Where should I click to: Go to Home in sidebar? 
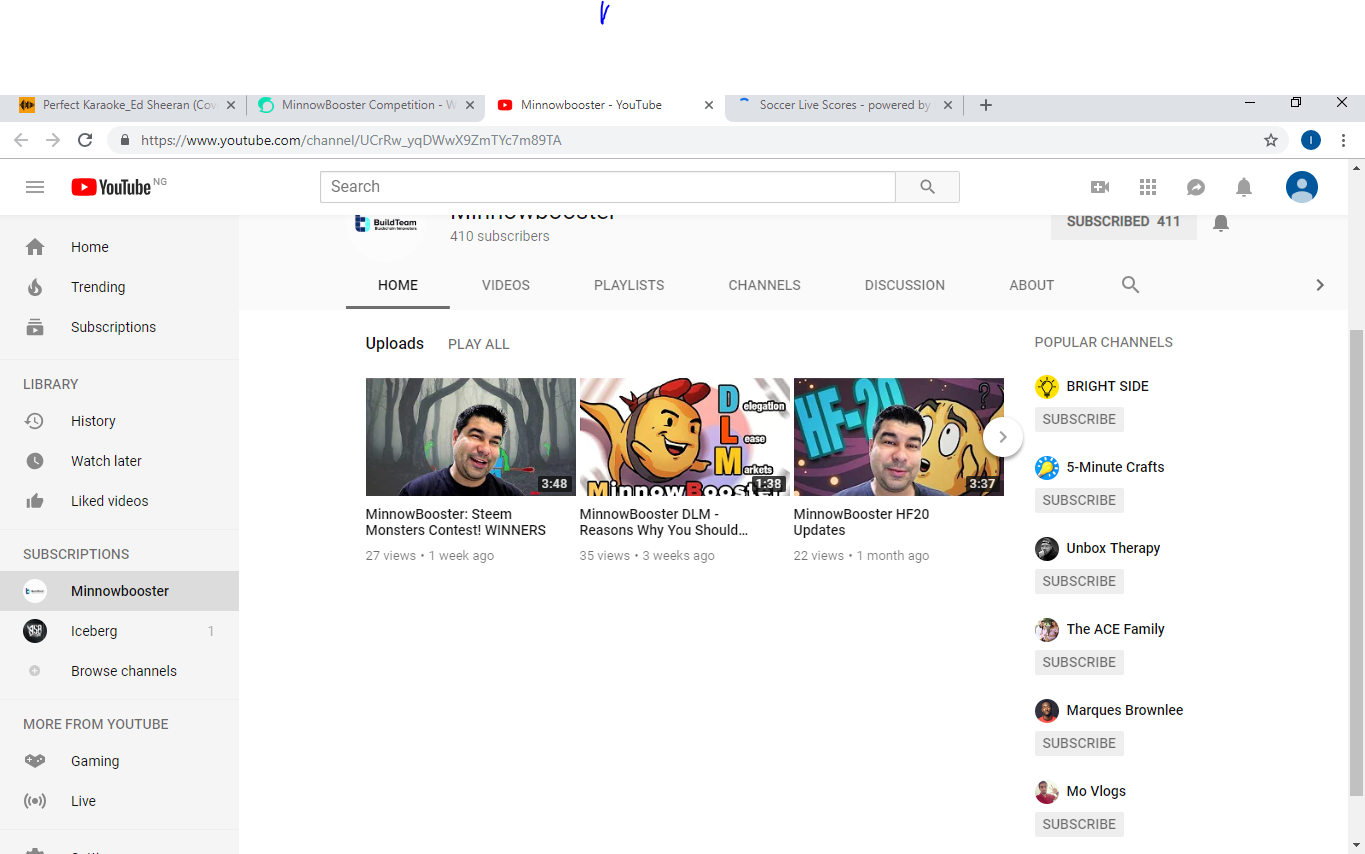click(119, 247)
